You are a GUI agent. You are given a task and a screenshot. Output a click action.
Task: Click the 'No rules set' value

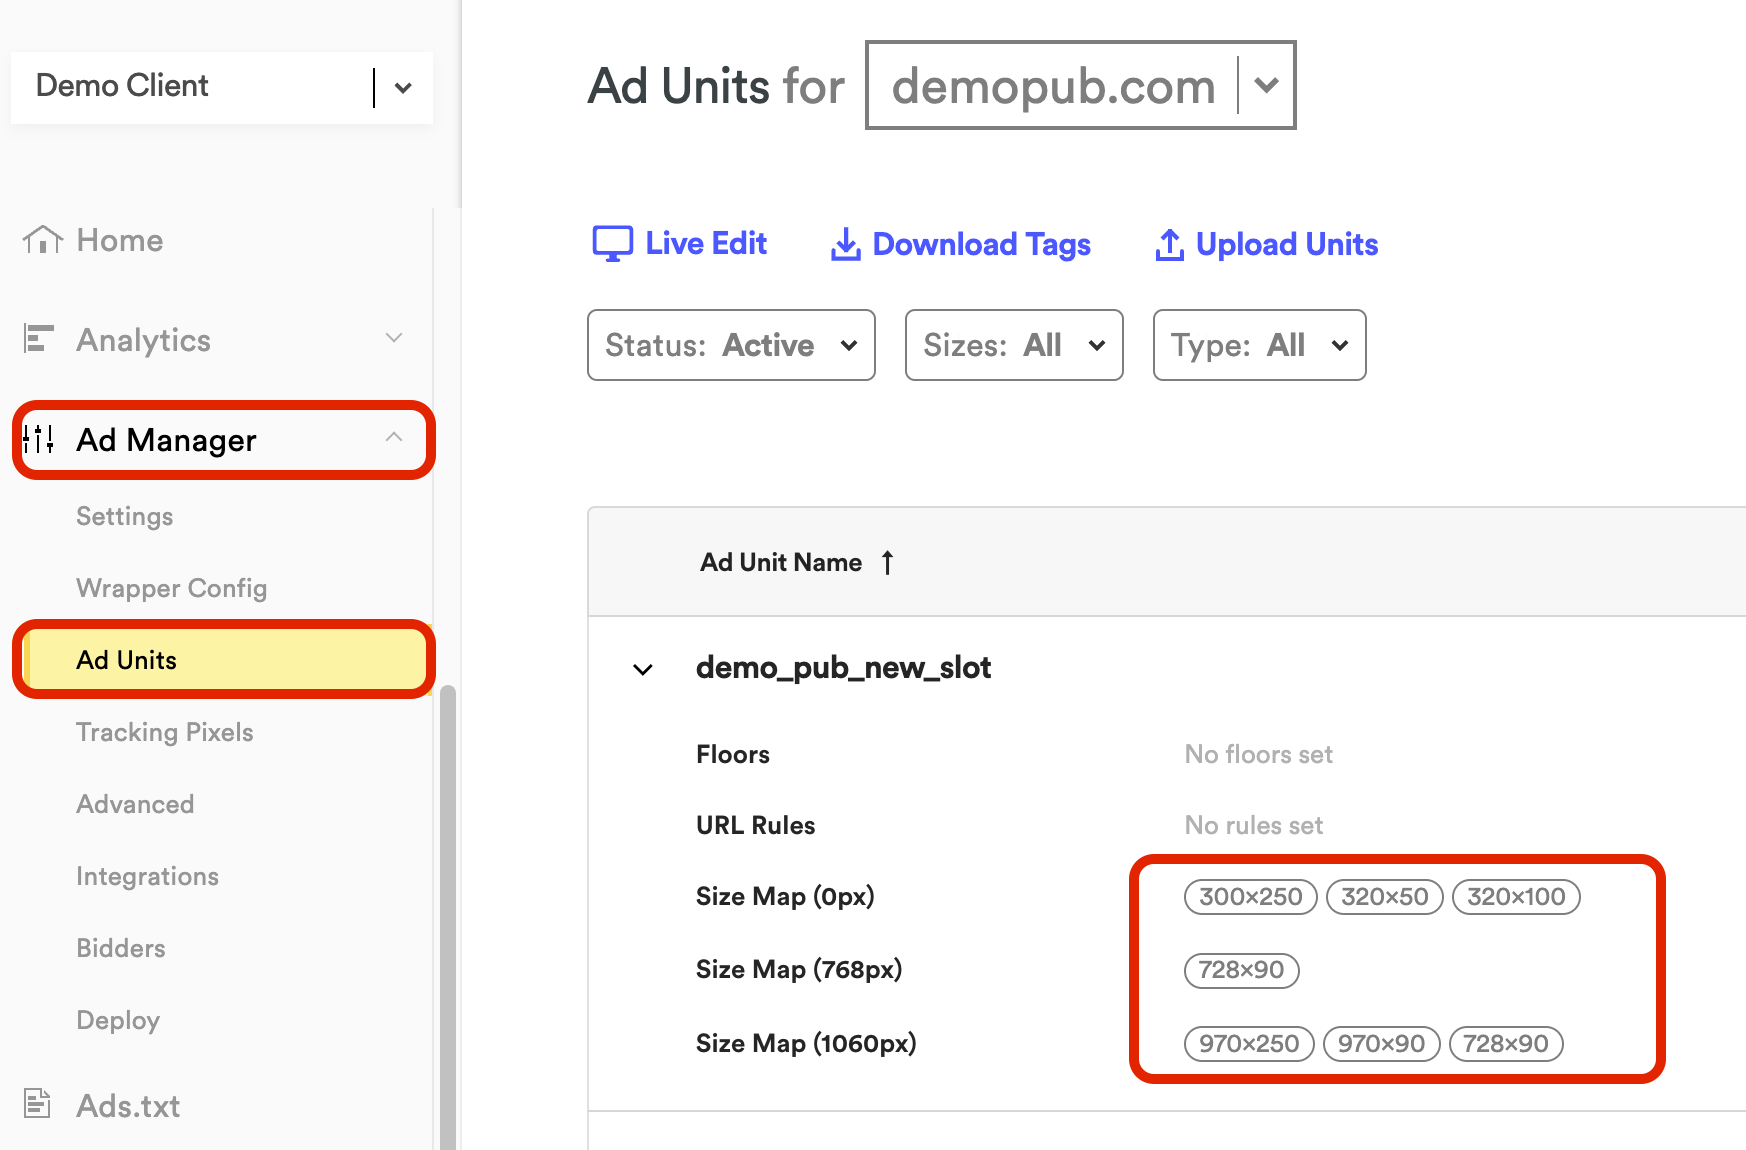coord(1253,825)
